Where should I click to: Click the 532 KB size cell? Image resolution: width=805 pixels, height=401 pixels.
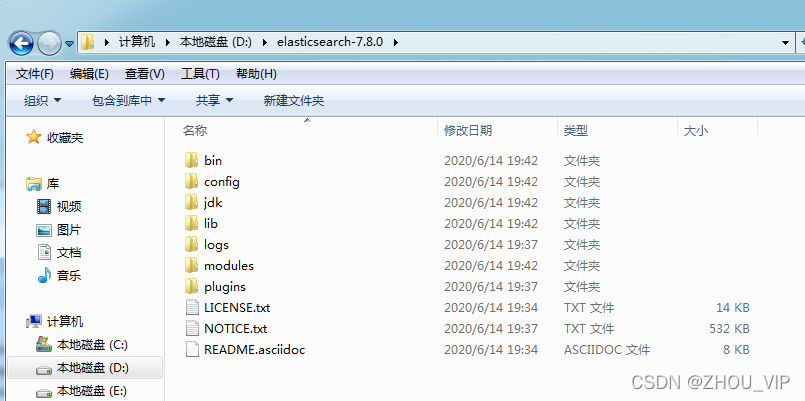[729, 329]
